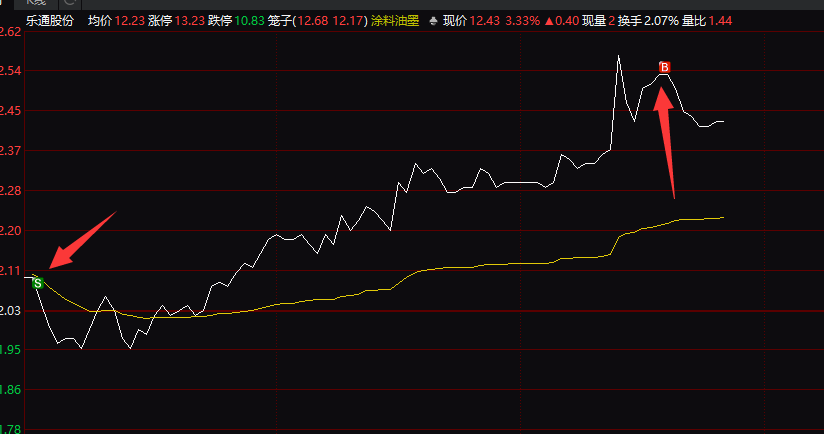824x434 pixels.
Task: Click the ▲0.40 price change
Action: pyautogui.click(x=562, y=21)
